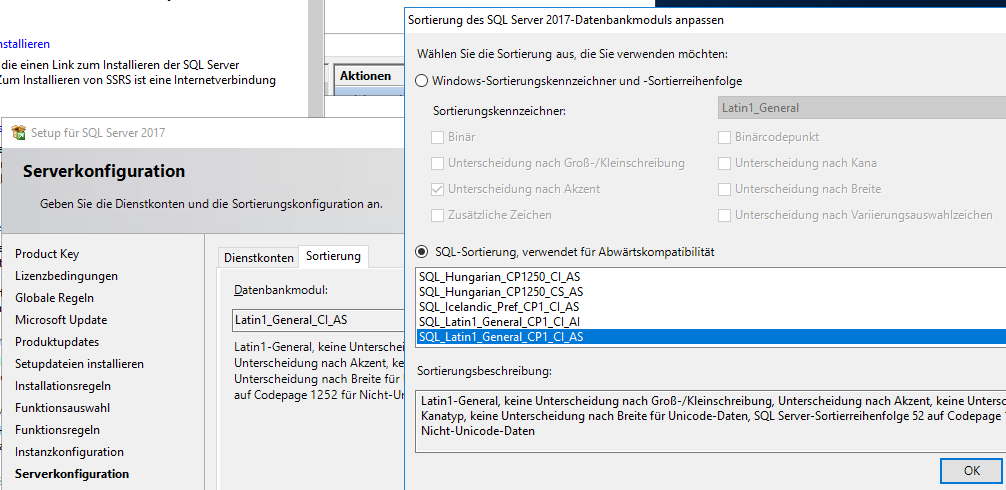The height and width of the screenshot is (490, 1006).
Task: Open Funktionsregeln step in sidebar
Action: point(57,430)
